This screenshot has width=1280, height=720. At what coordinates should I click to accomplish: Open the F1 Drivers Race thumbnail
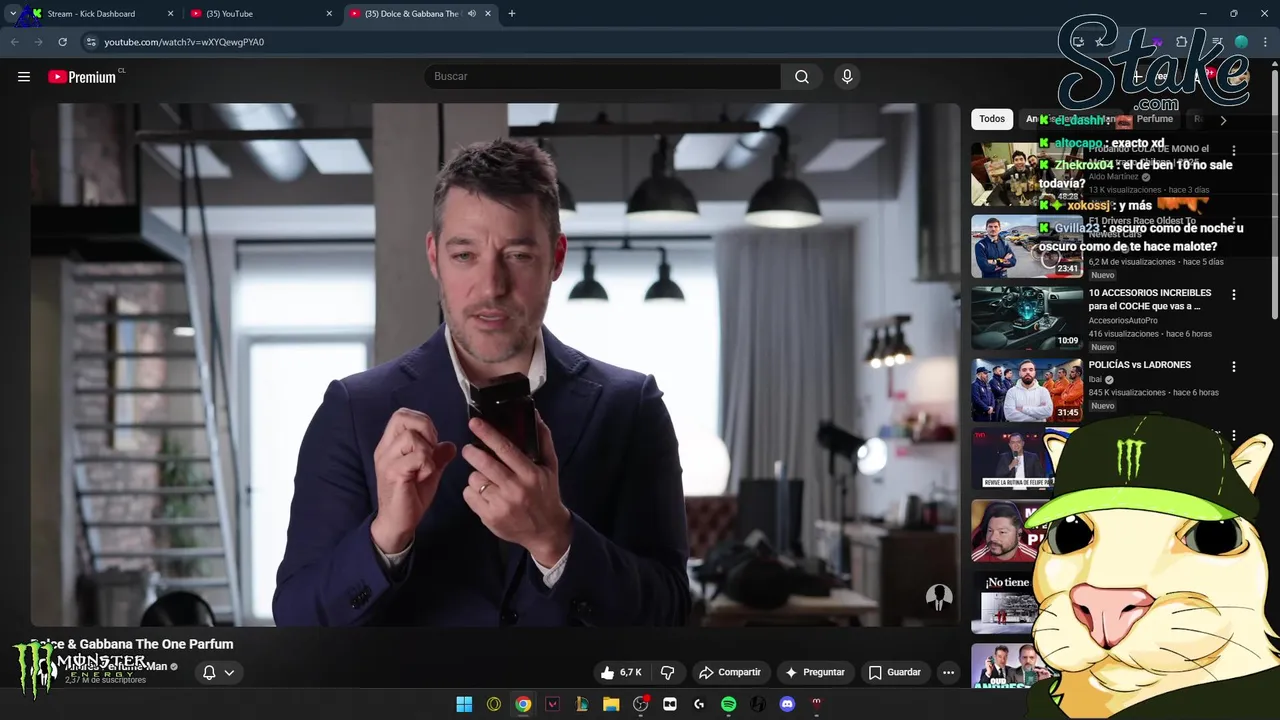pyautogui.click(x=1027, y=246)
